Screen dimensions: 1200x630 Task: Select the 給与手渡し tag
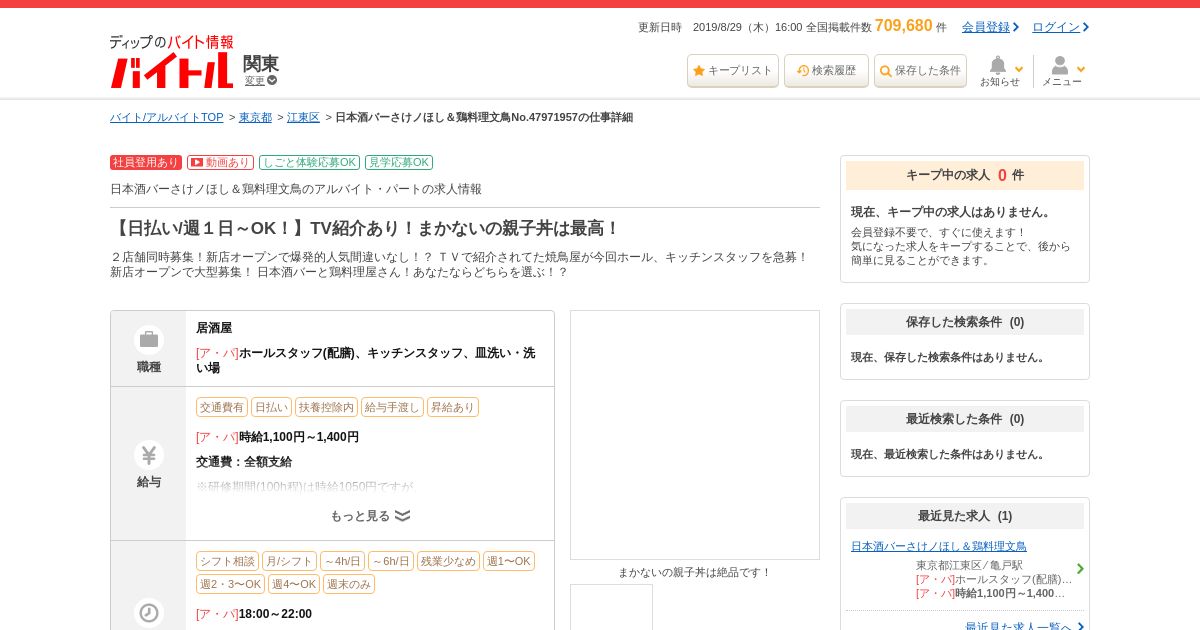click(x=392, y=407)
